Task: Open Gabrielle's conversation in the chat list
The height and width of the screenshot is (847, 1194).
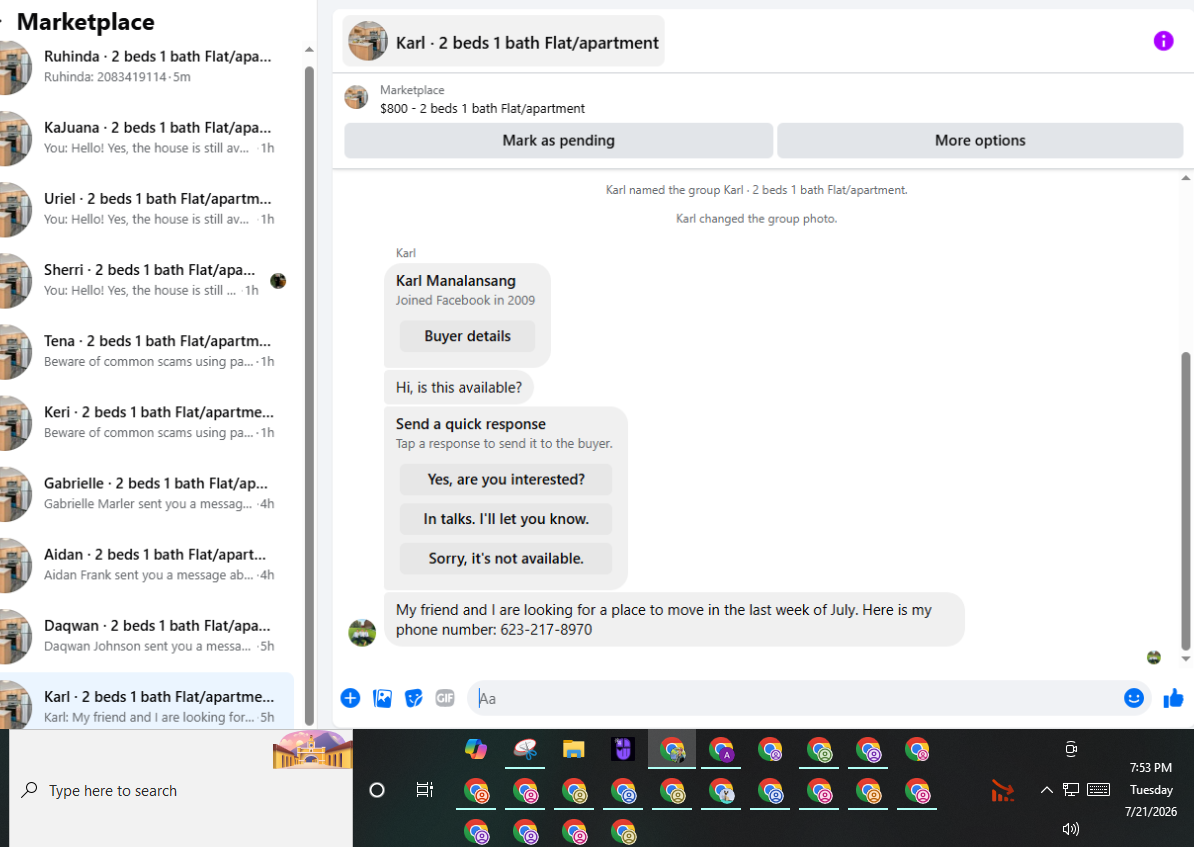Action: (147, 493)
